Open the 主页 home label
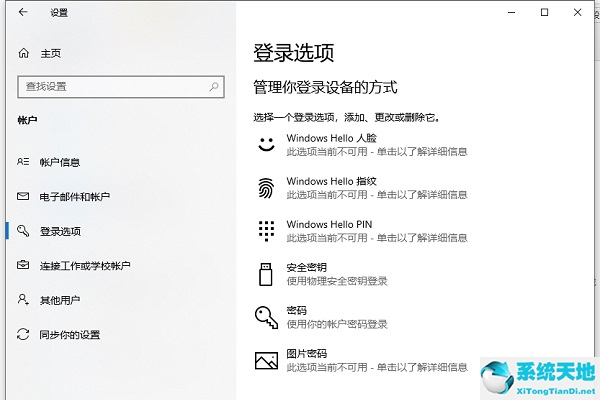This screenshot has width=600, height=400. pyautogui.click(x=51, y=53)
